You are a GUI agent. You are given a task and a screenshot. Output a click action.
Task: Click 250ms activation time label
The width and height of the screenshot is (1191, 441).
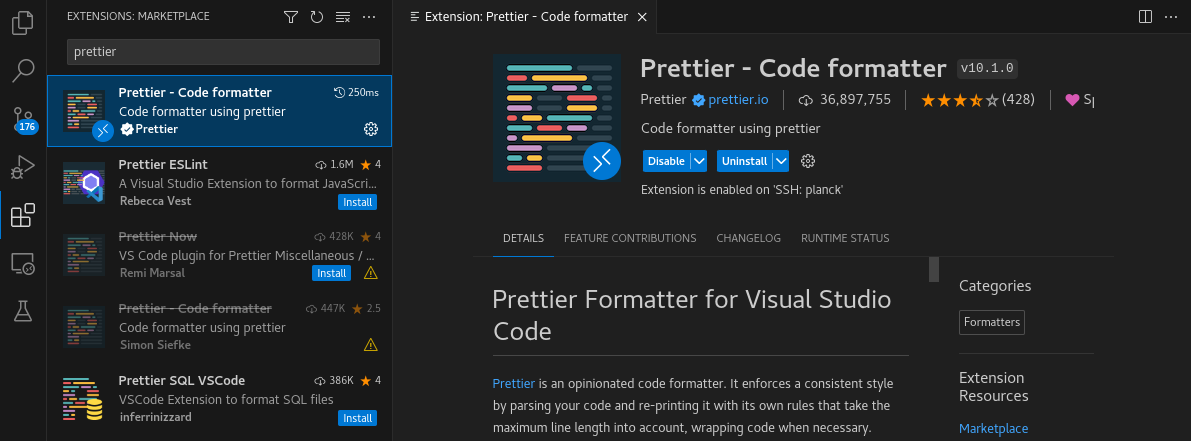(x=356, y=93)
